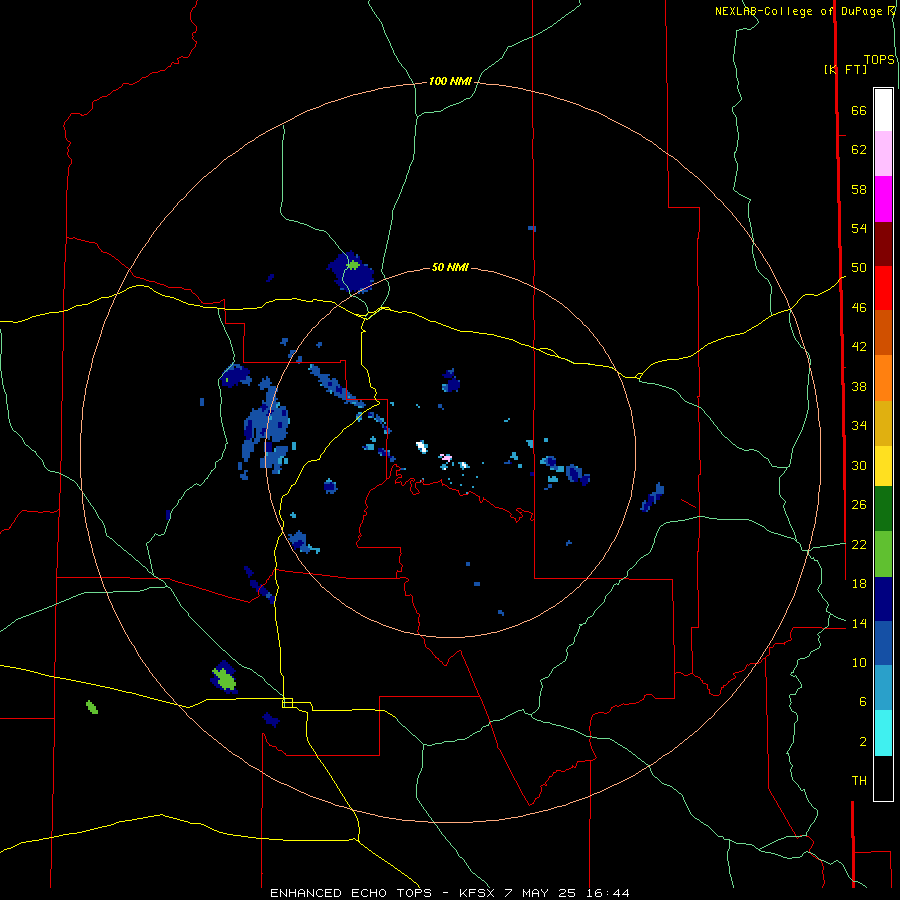Click the white swatch in the tops legend
Screen dimensions: 900x900
coord(883,110)
